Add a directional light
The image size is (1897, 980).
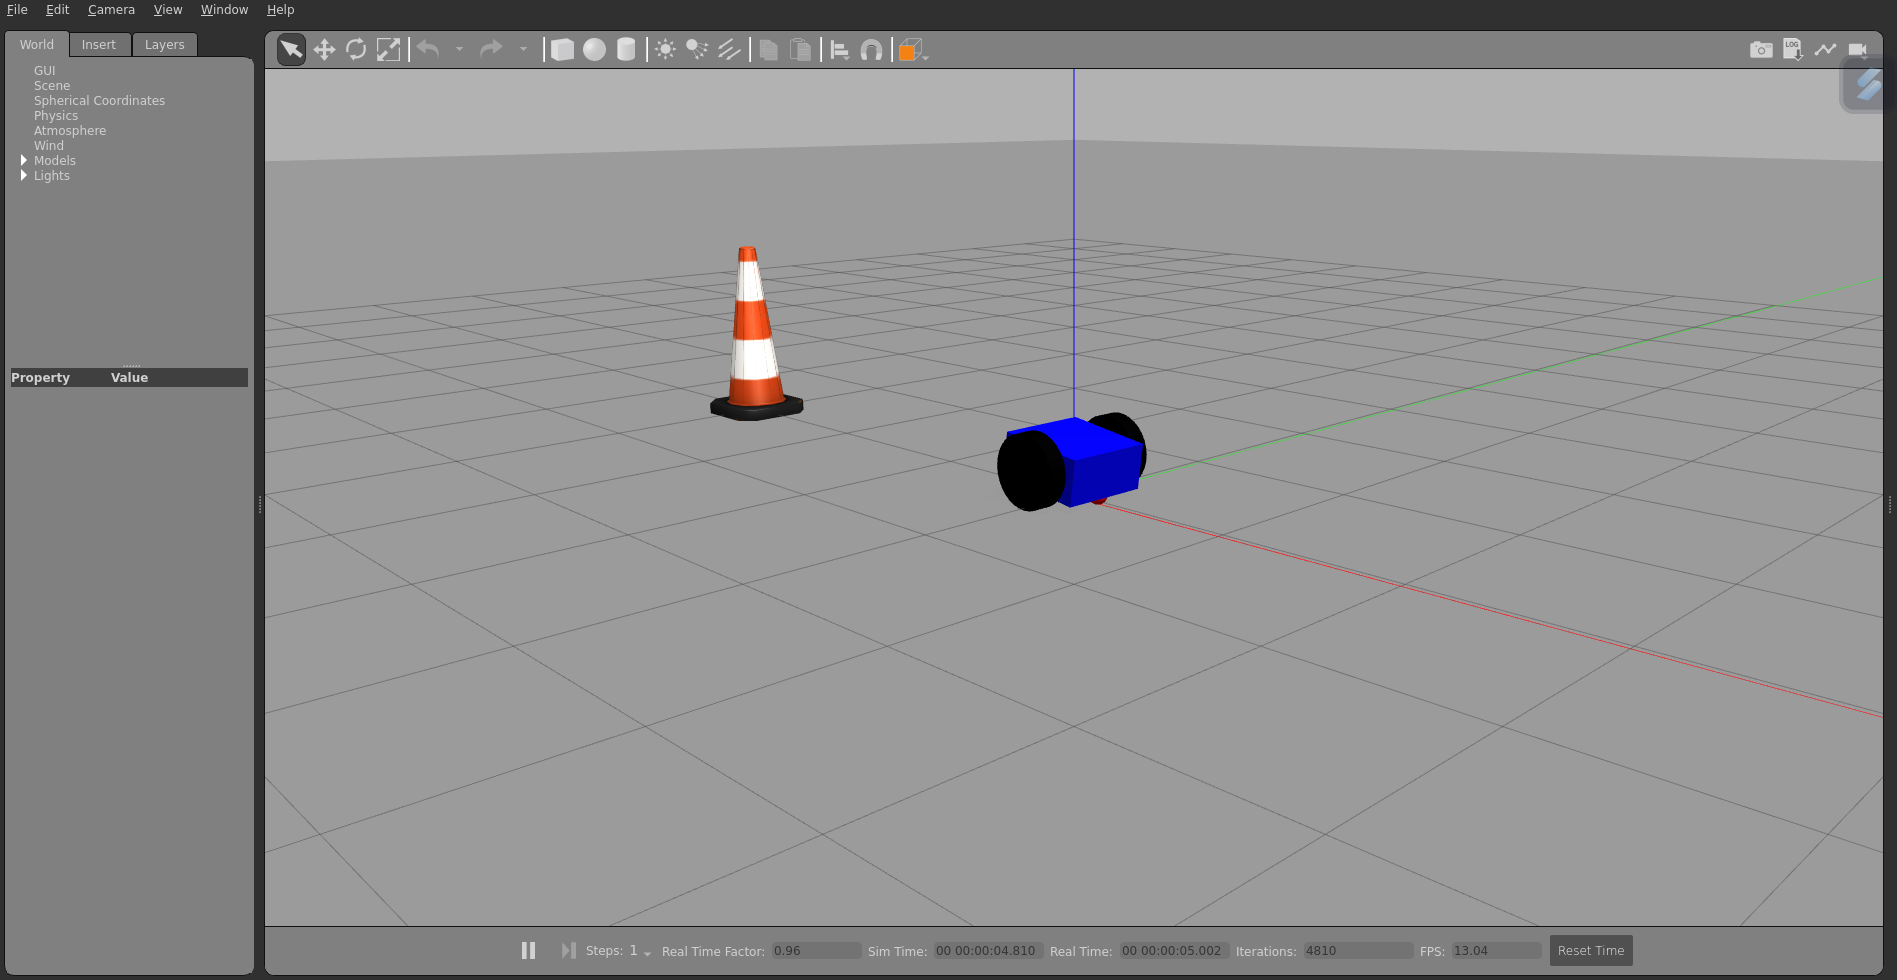(729, 49)
